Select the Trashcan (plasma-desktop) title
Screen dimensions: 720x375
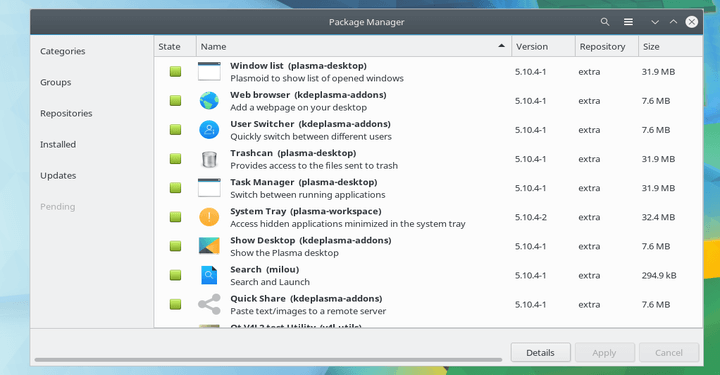pos(293,153)
